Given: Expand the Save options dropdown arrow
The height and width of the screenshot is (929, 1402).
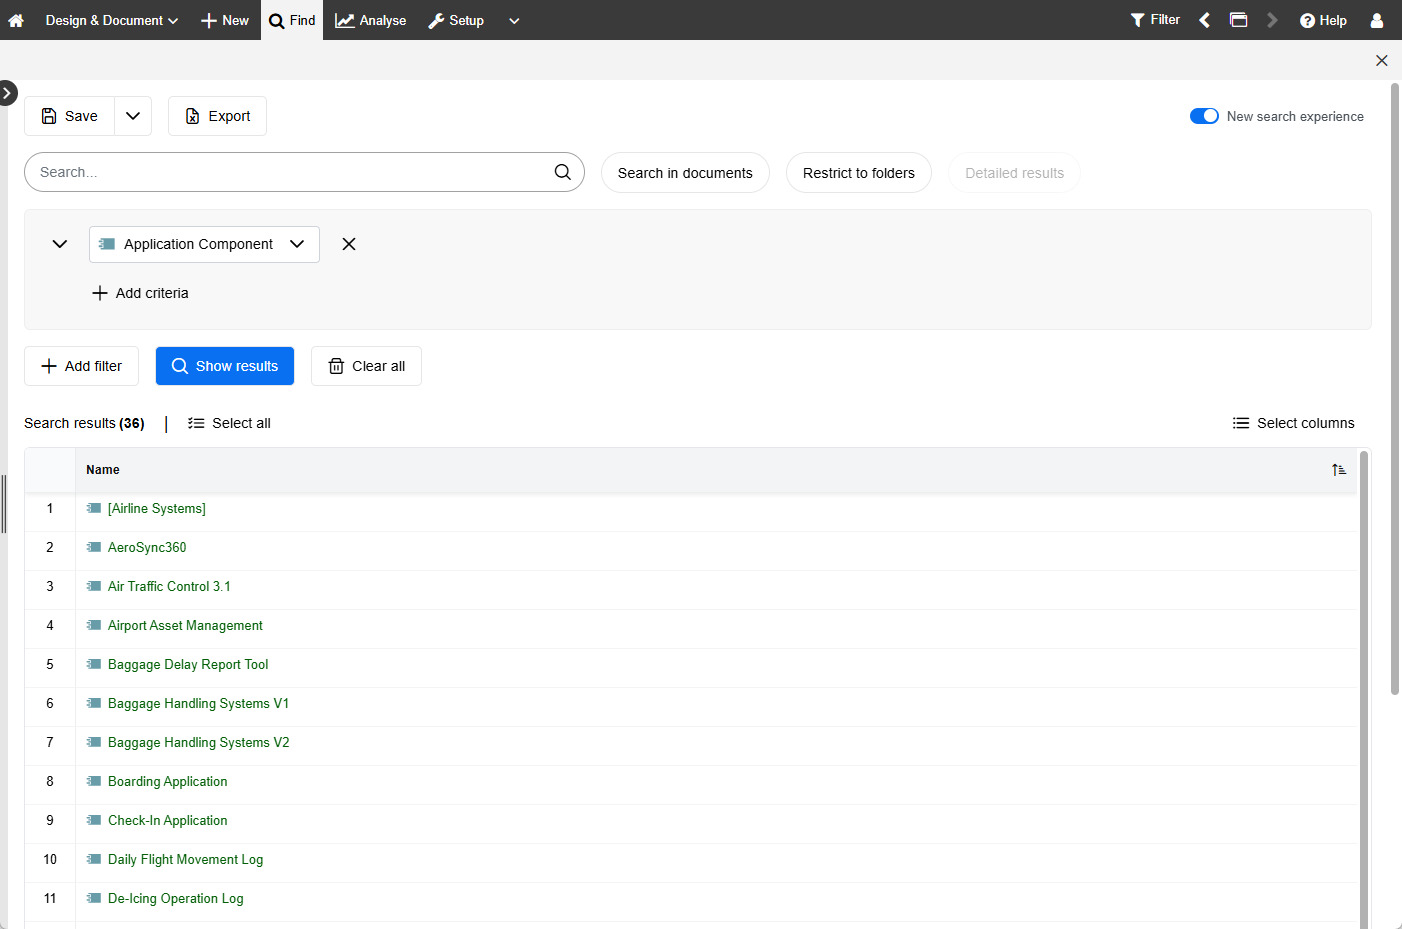Looking at the screenshot, I should click(x=132, y=115).
